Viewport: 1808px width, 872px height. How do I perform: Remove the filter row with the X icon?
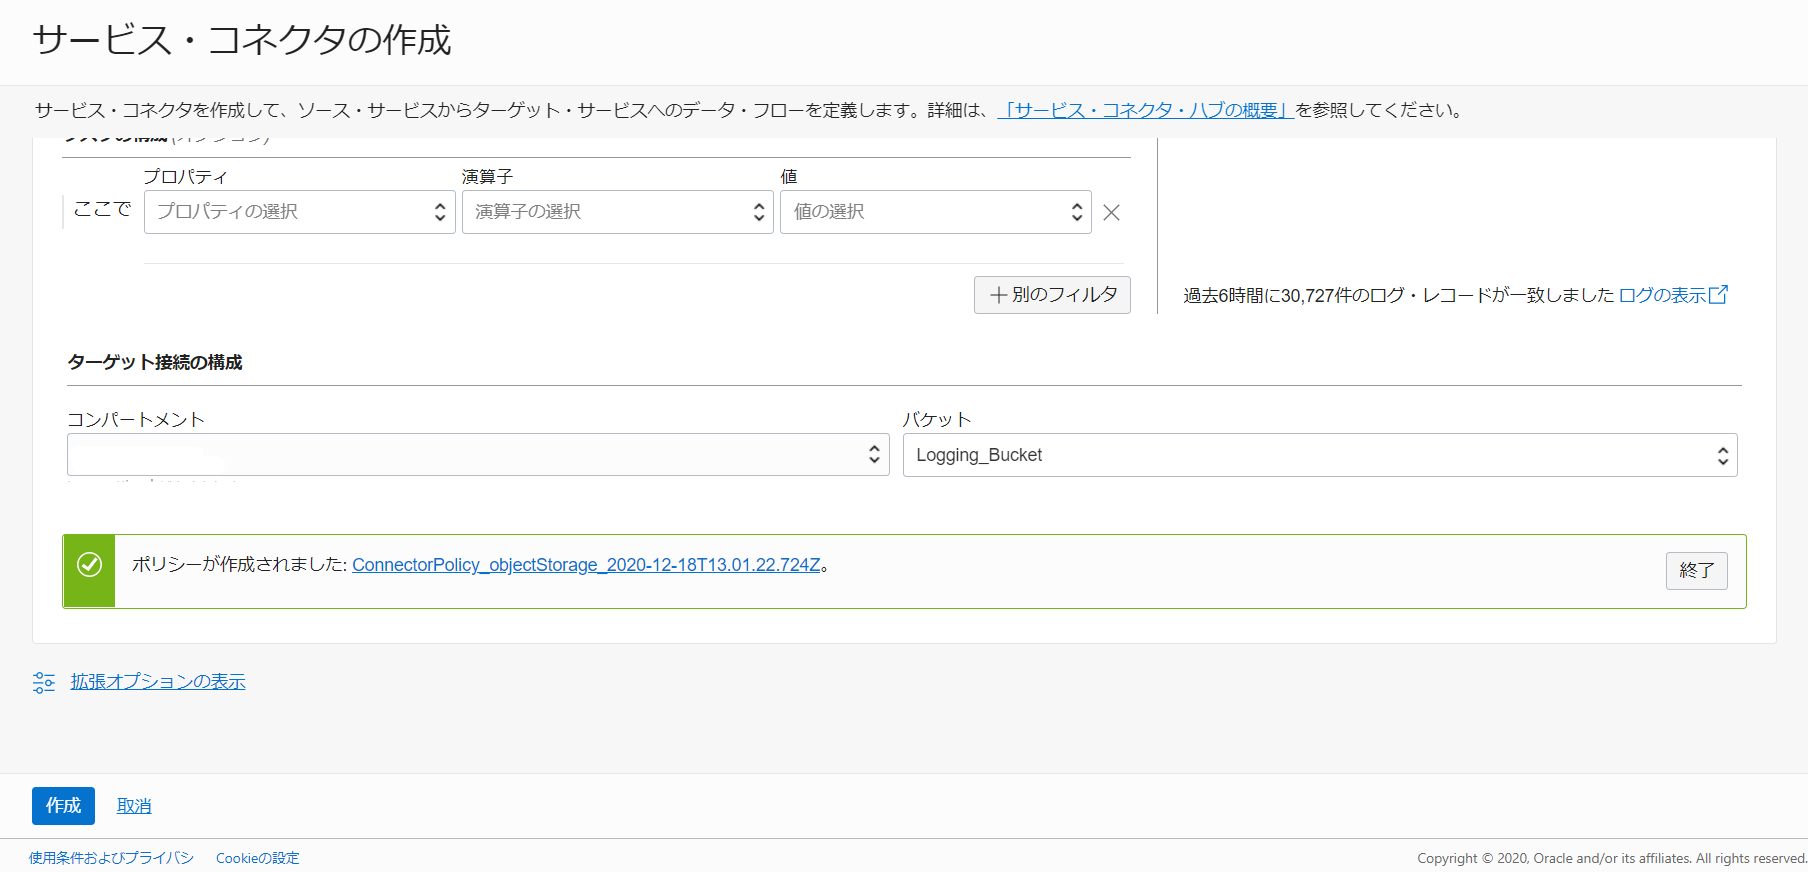pos(1111,212)
